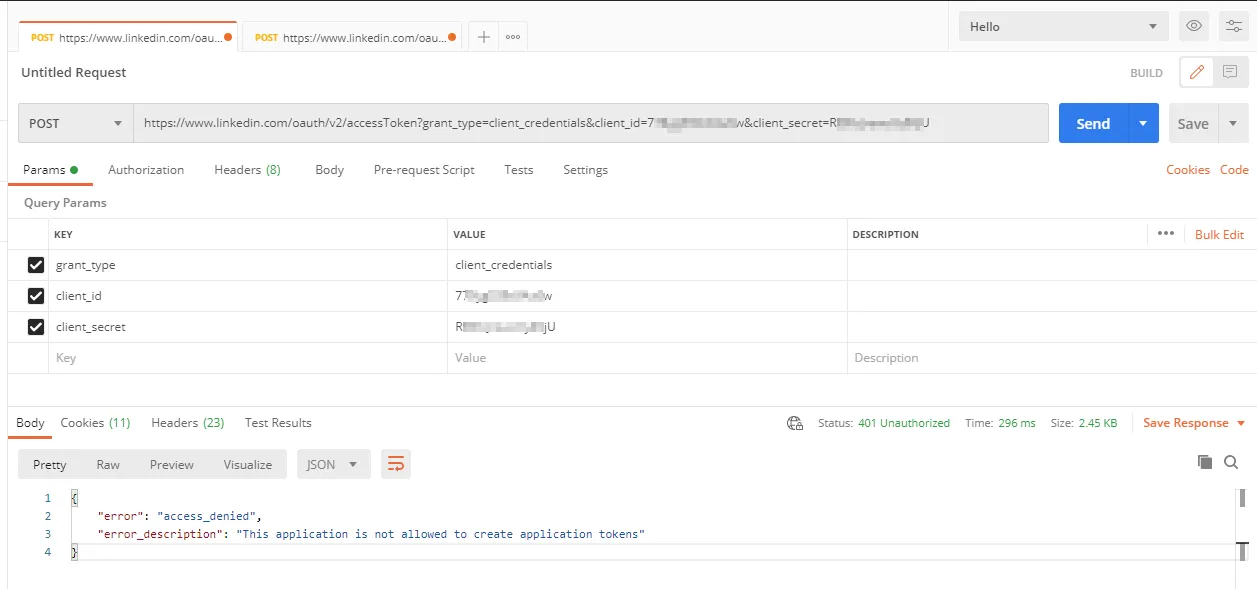1257x589 pixels.
Task: Select the Visualize response view
Action: 248,464
